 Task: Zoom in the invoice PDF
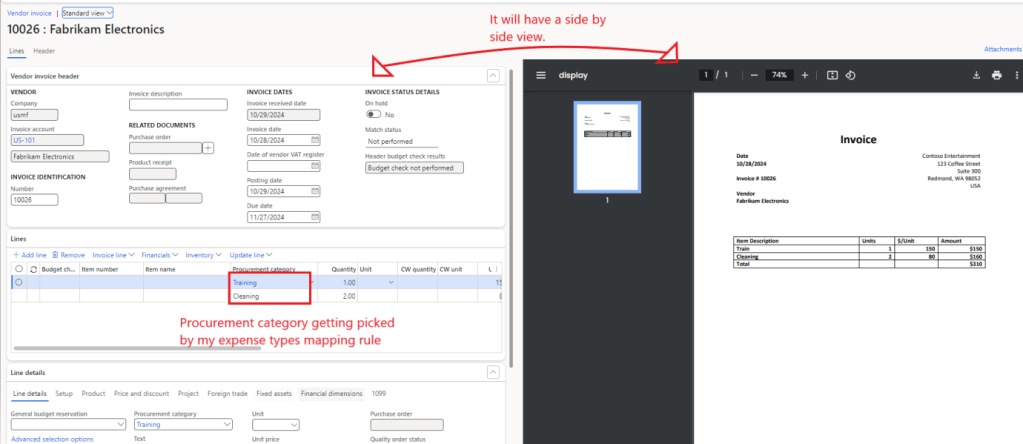804,75
